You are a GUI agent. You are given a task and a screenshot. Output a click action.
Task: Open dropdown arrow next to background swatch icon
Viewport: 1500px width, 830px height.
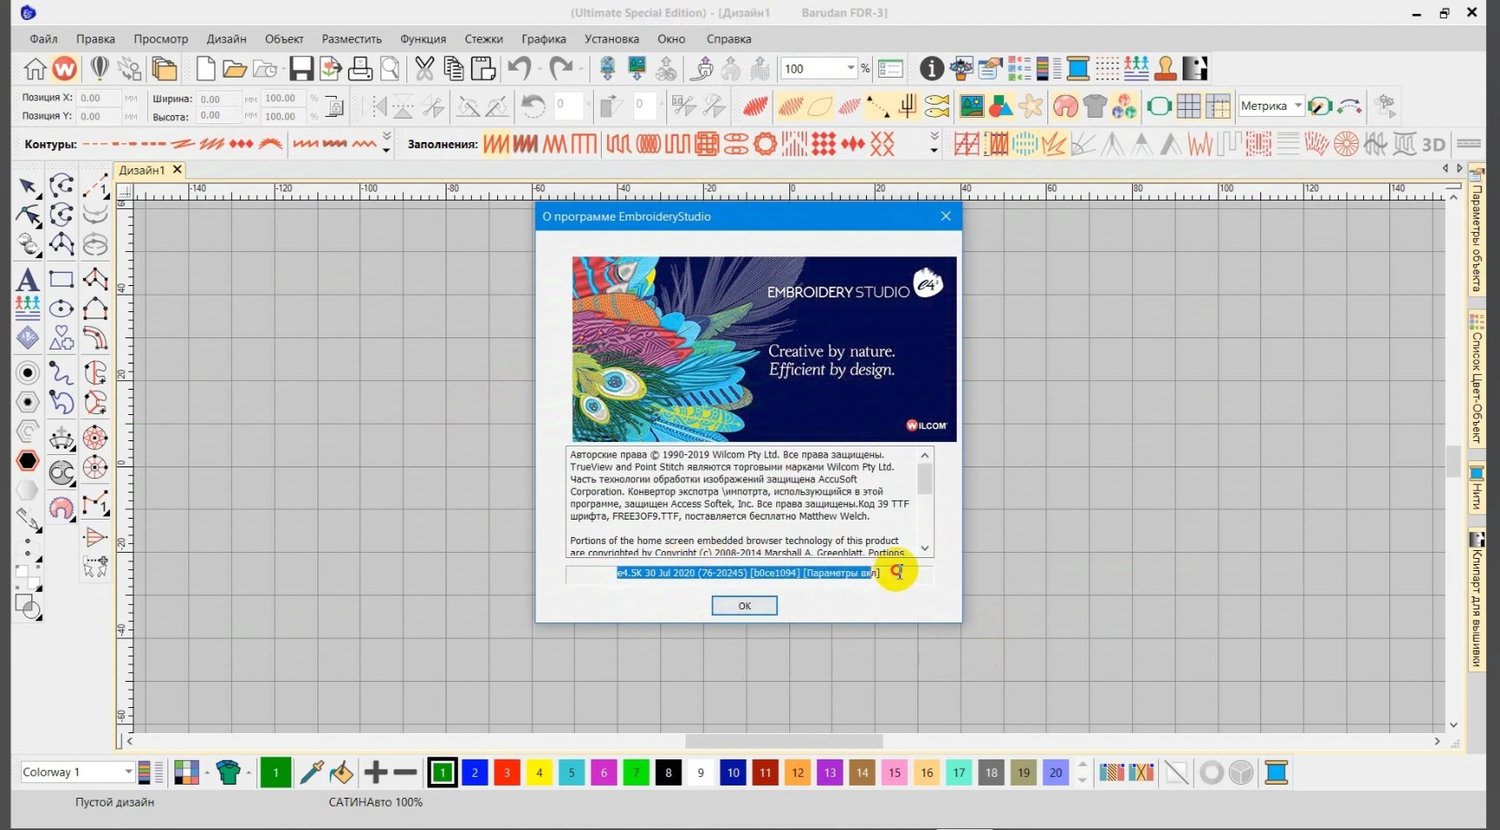coord(206,772)
